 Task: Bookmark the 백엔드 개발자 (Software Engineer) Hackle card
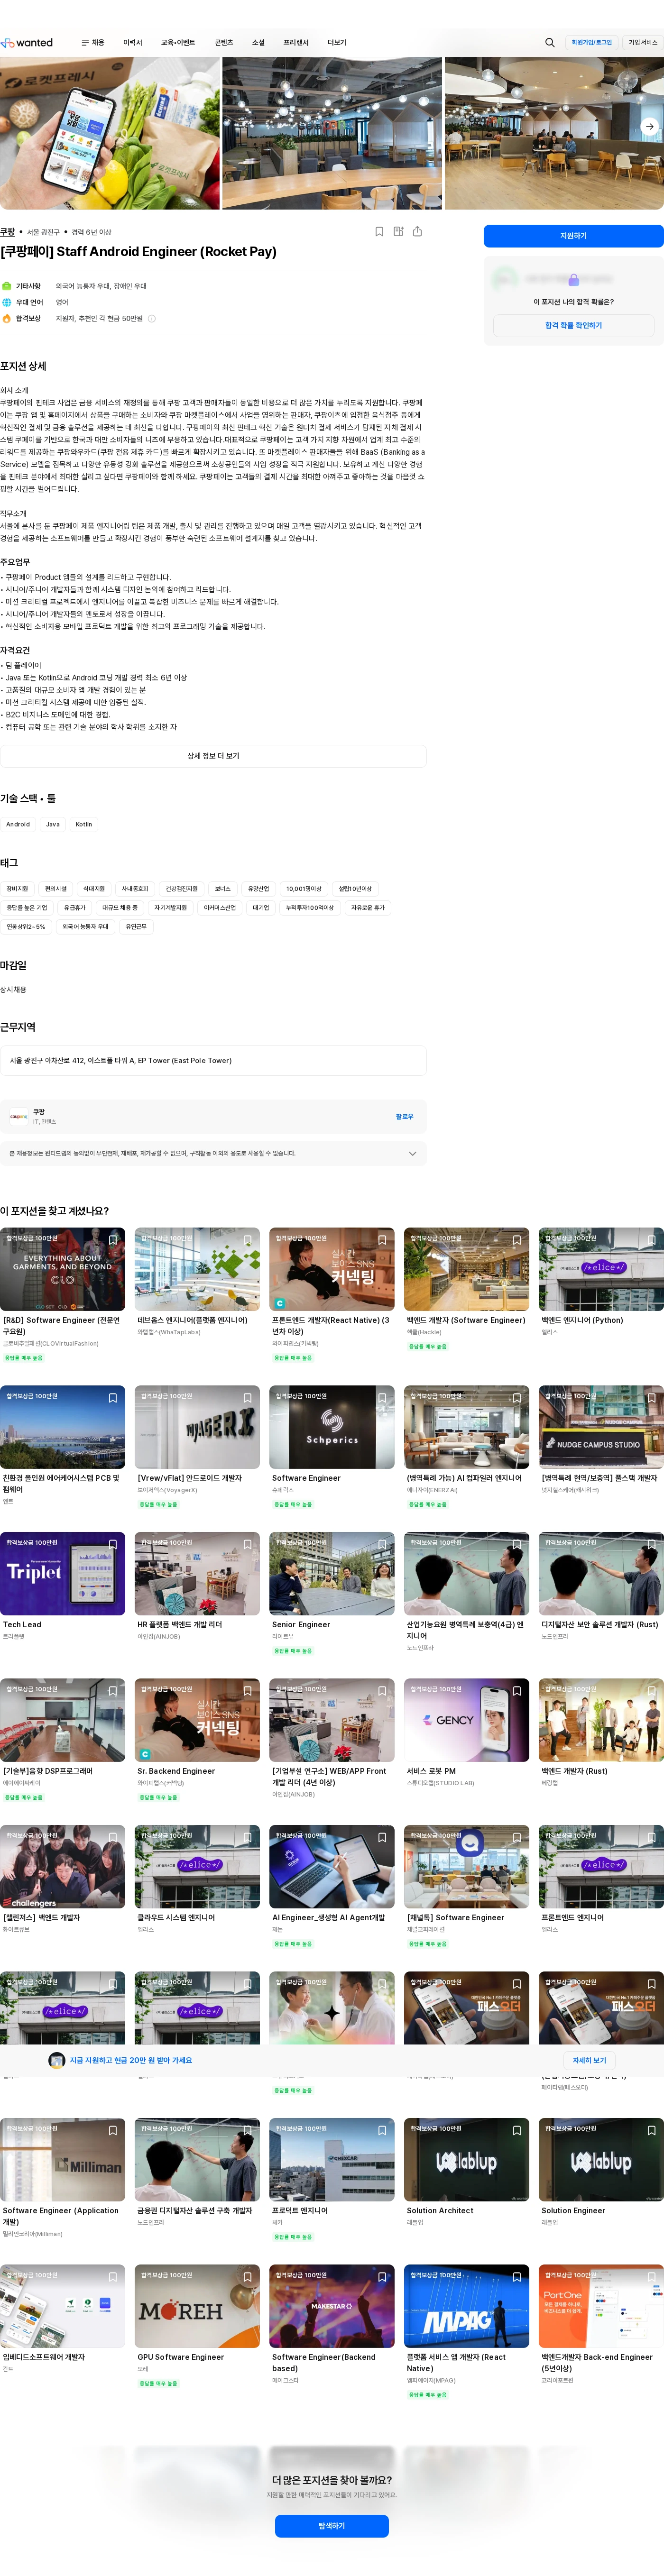point(517,1240)
